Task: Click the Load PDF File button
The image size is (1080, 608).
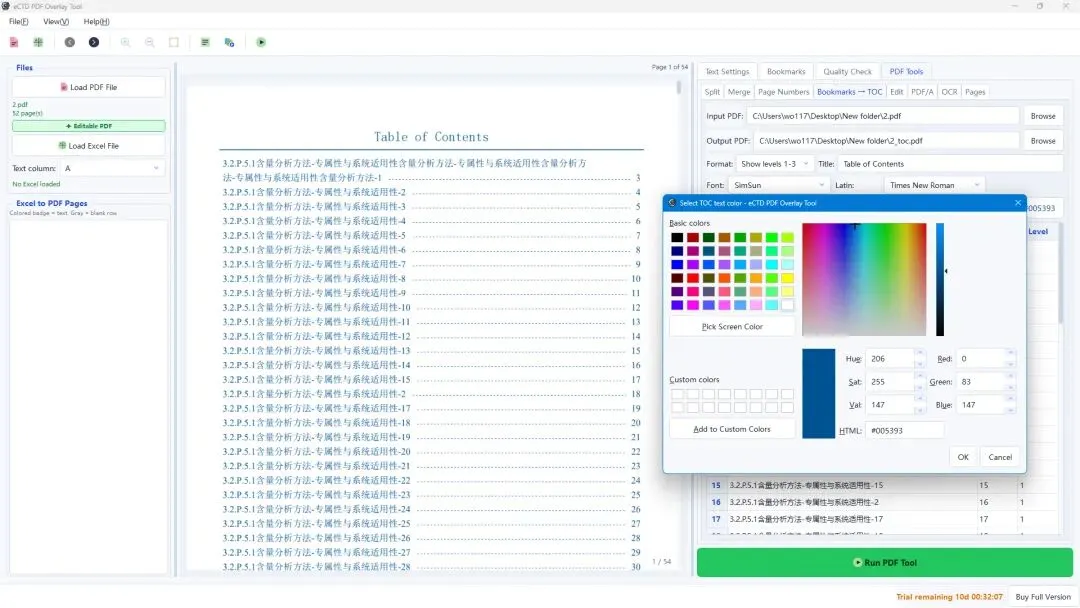Action: coord(88,87)
